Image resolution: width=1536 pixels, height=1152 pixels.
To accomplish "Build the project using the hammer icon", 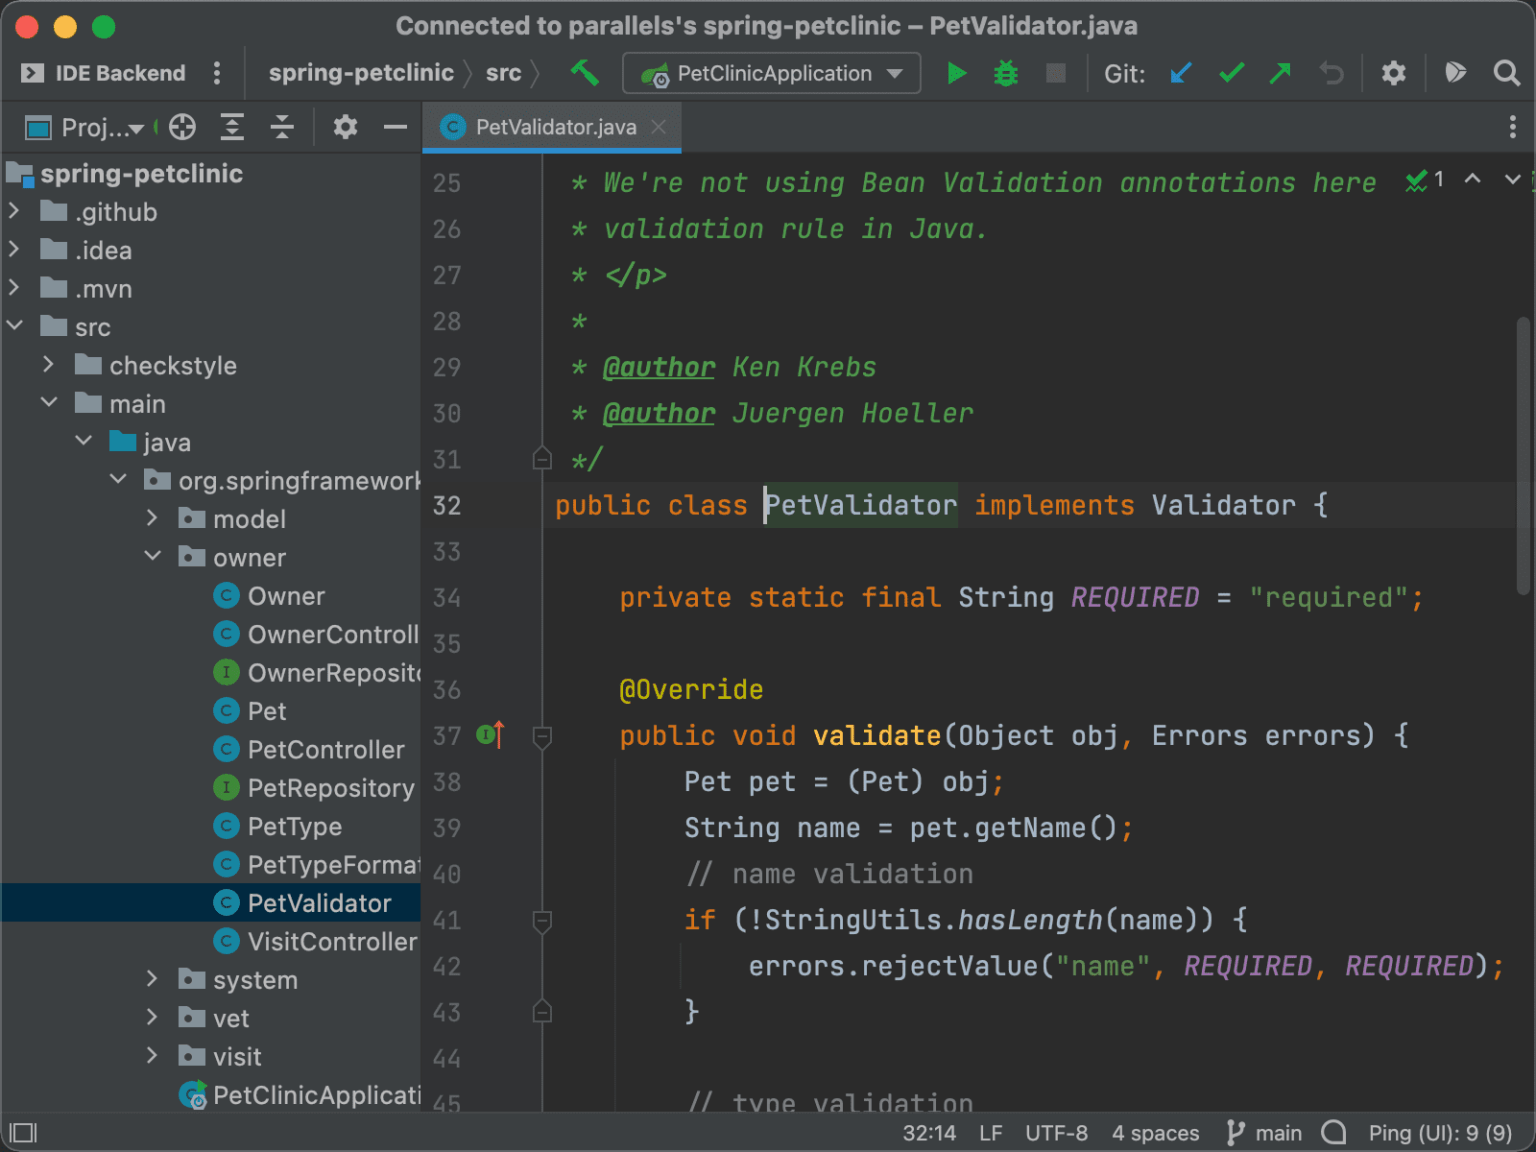I will click(x=586, y=73).
